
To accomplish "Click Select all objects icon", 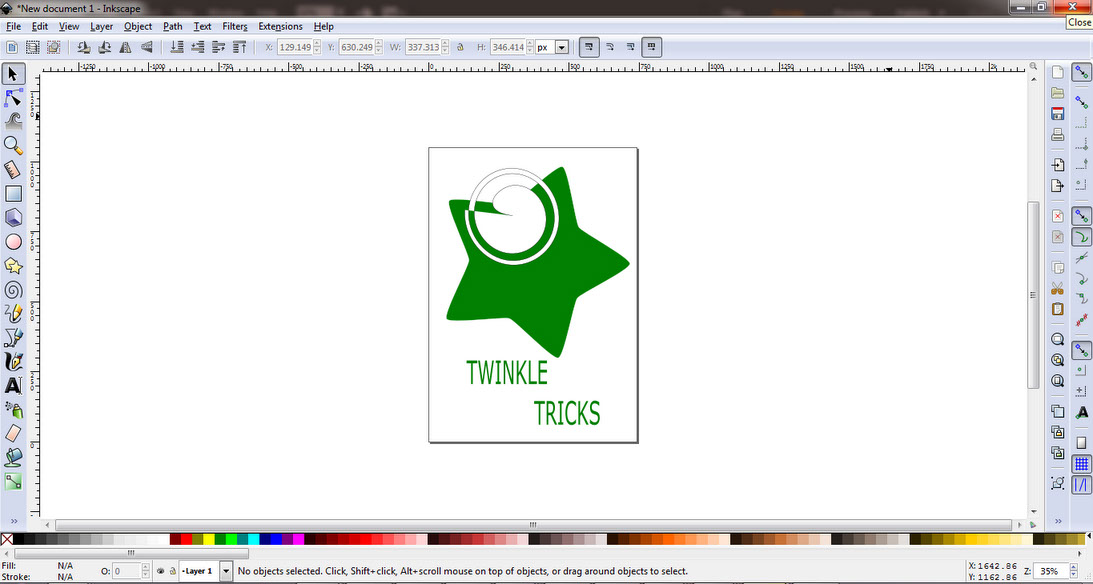I will pos(12,47).
